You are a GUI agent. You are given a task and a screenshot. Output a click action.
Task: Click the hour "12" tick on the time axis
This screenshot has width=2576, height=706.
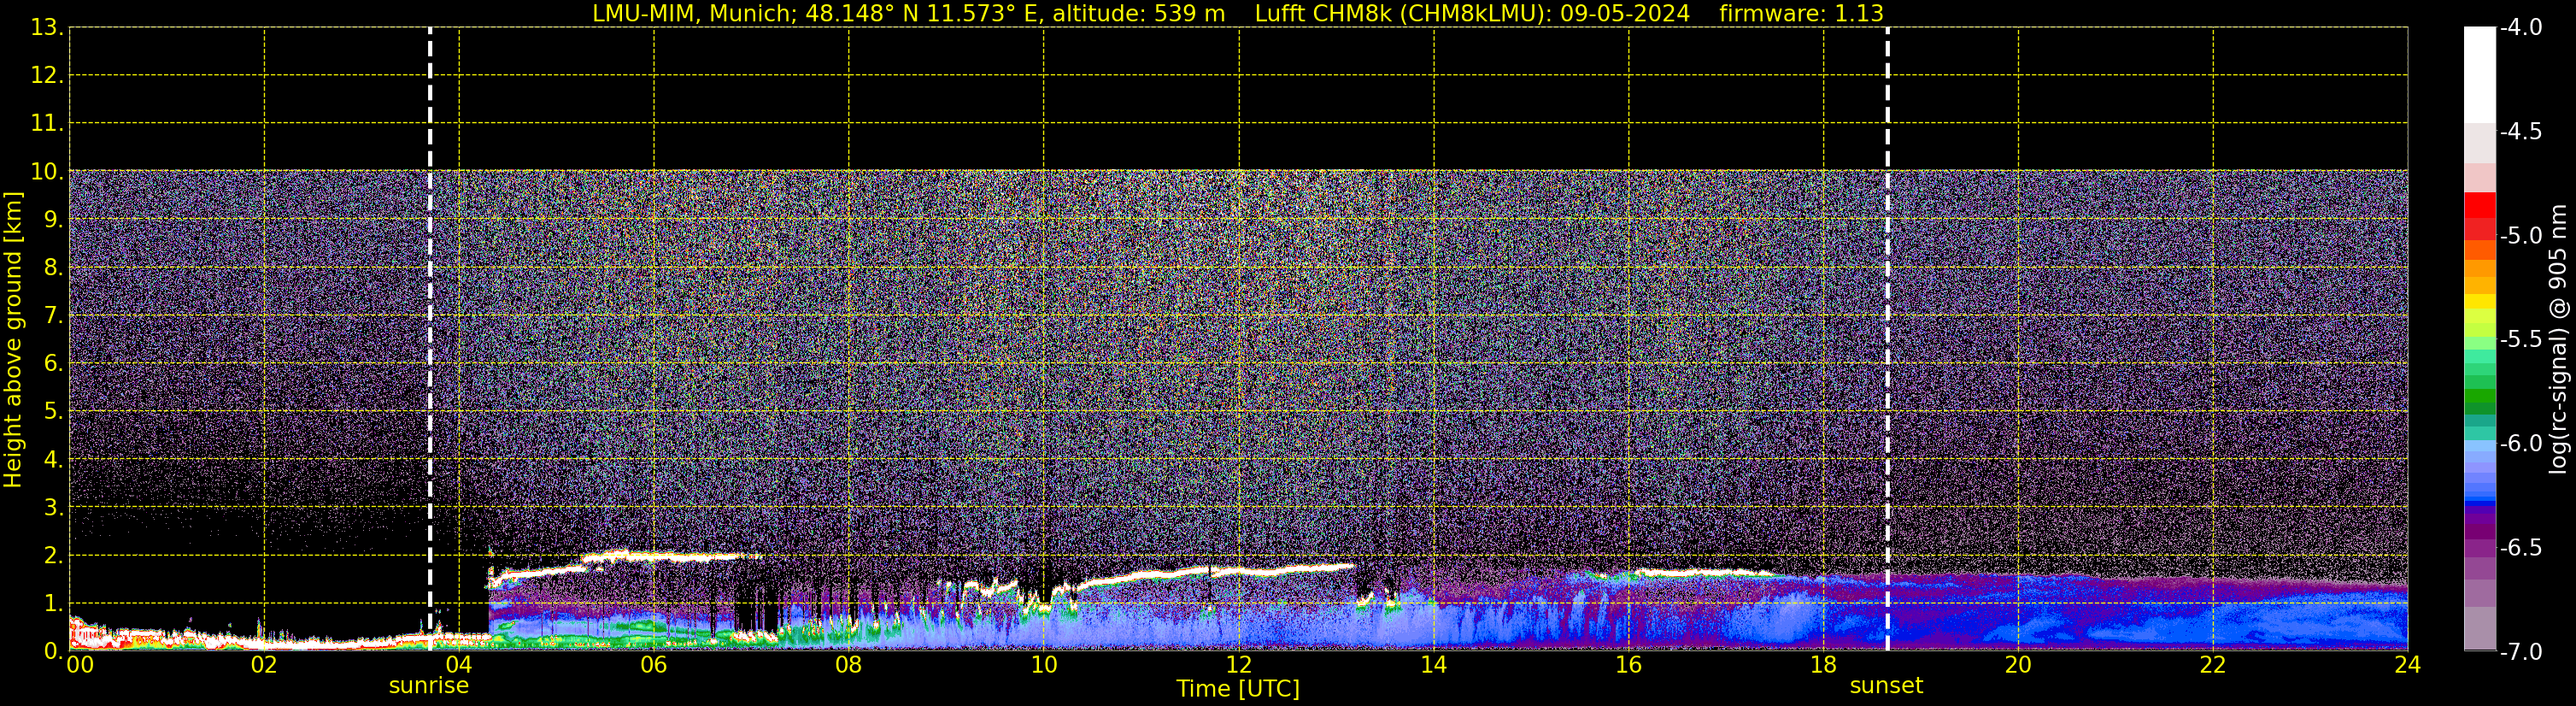pos(1239,665)
